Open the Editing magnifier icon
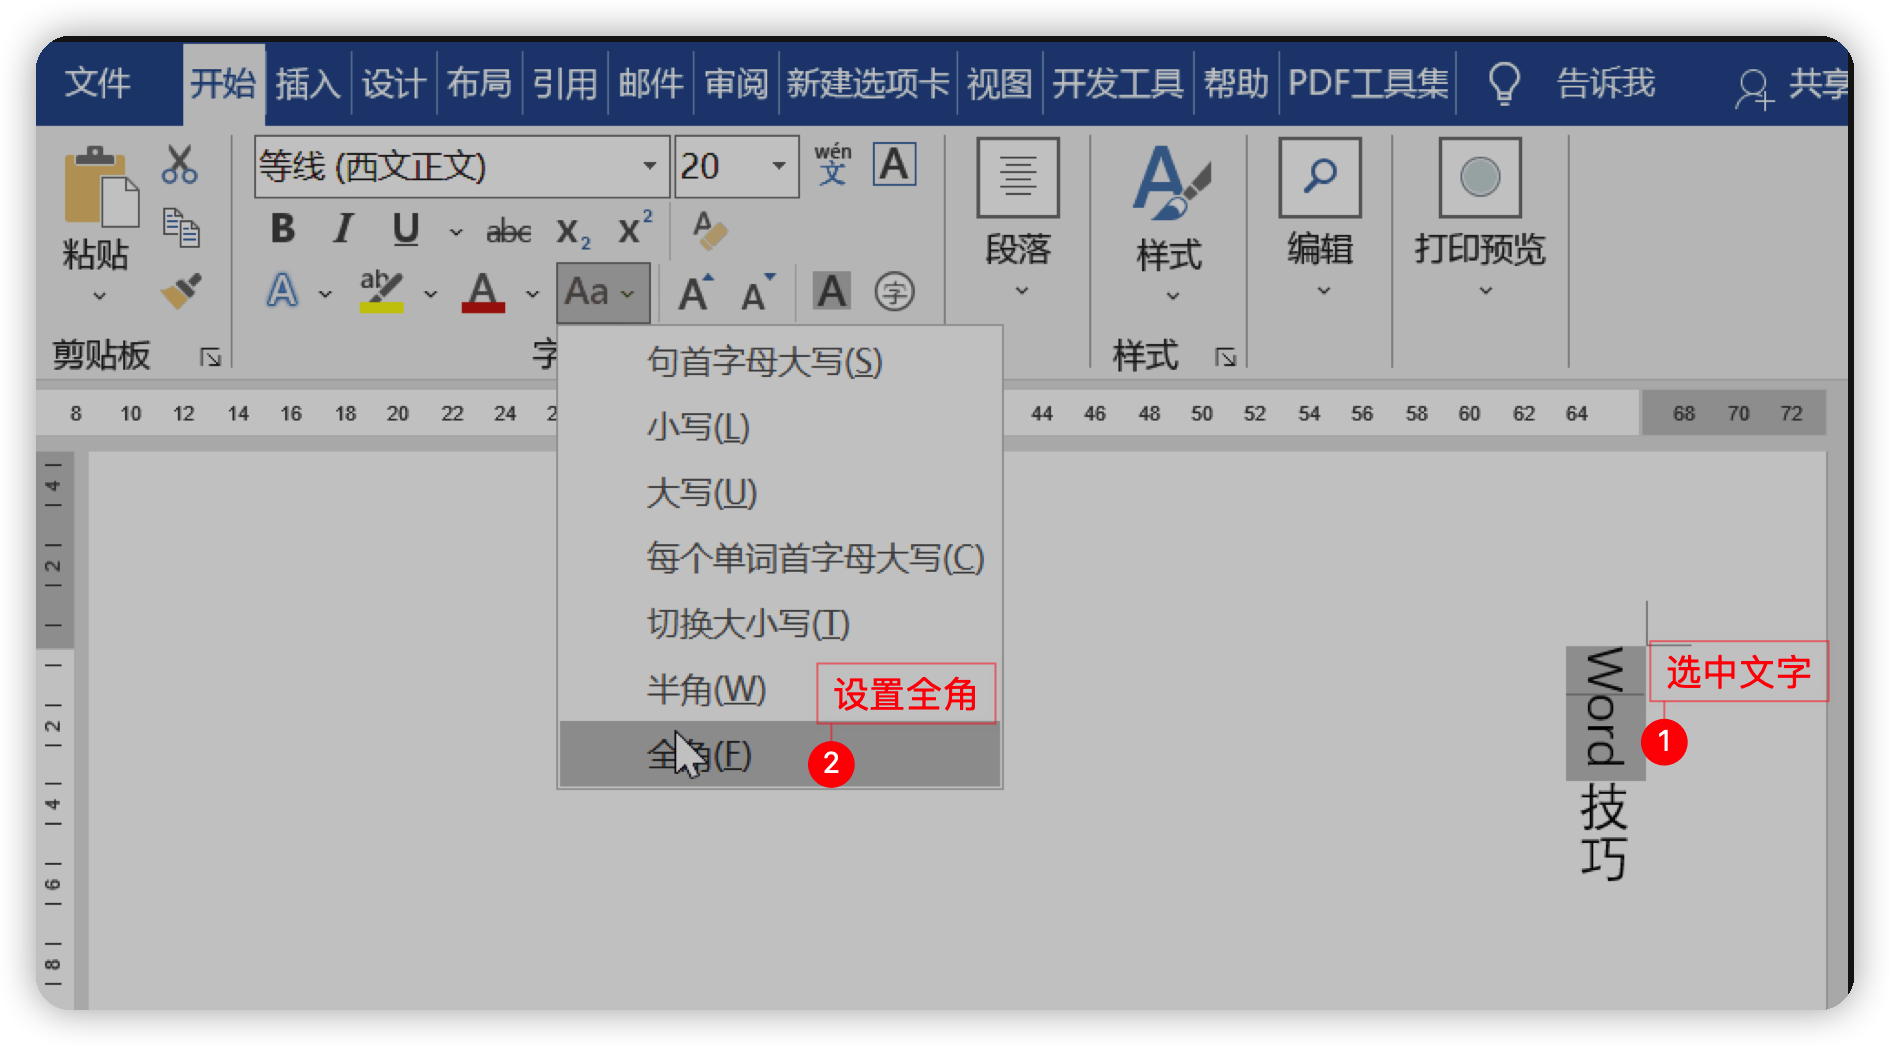Viewport: 1890px width, 1046px height. click(1320, 178)
